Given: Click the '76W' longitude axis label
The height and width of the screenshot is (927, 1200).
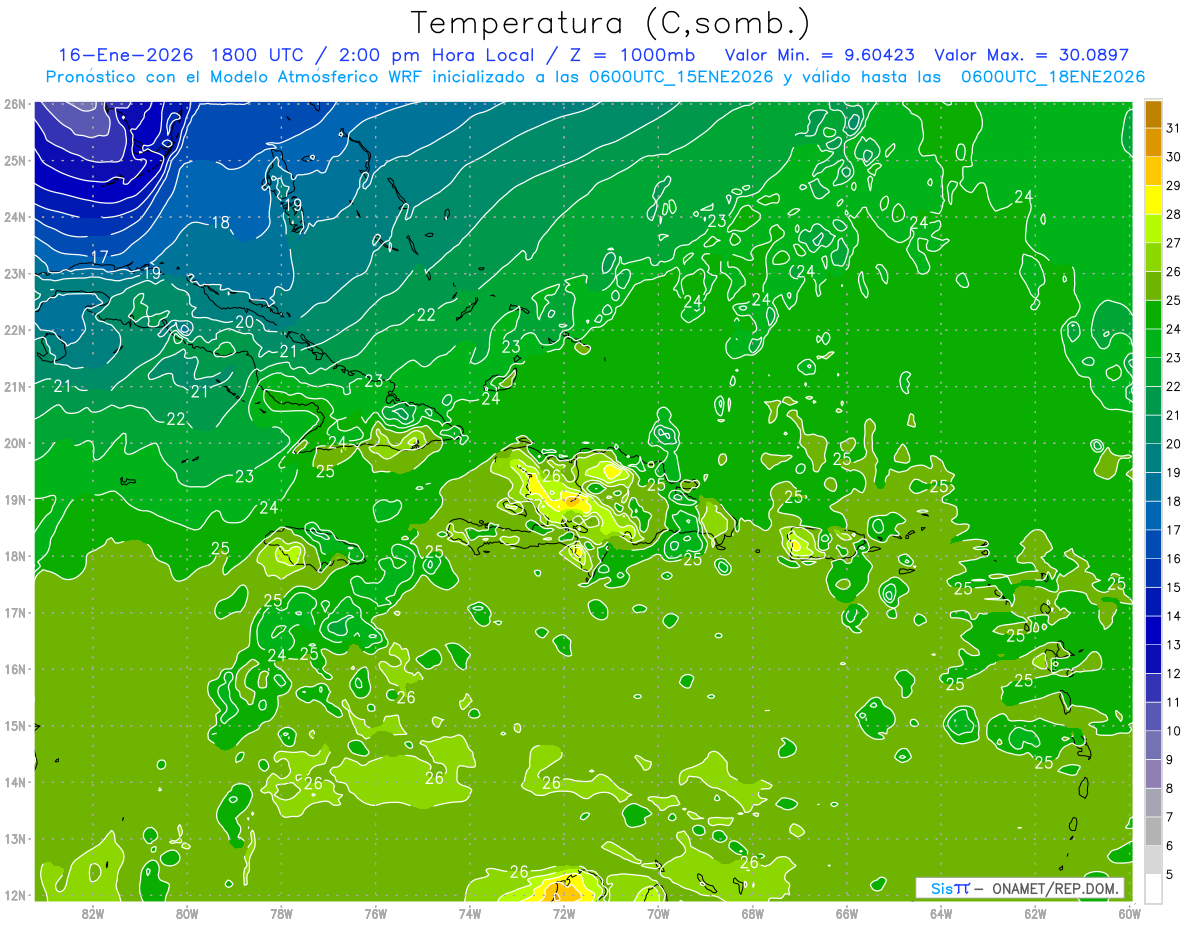Looking at the screenshot, I should click(375, 913).
